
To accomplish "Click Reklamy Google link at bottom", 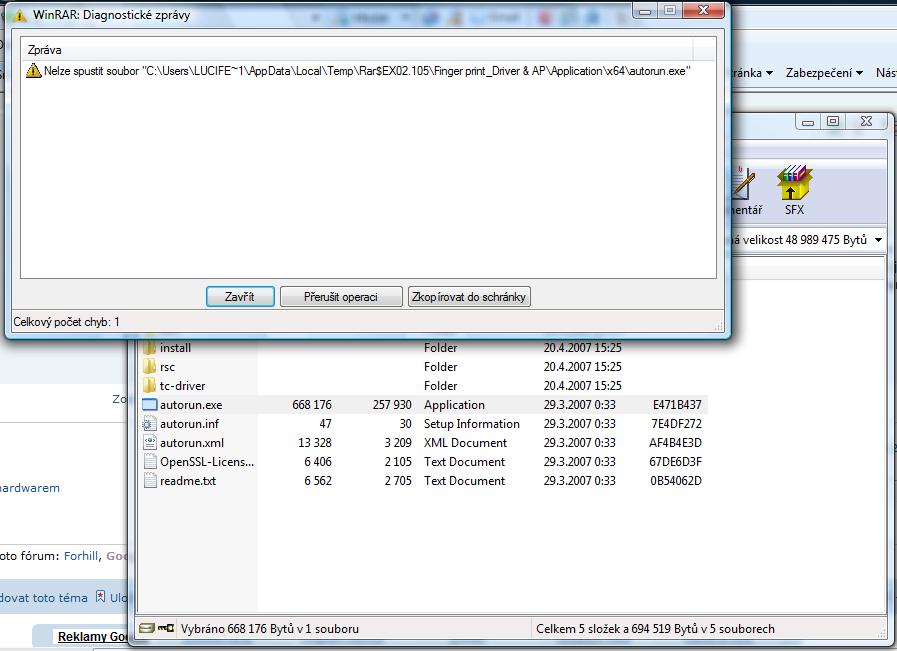I will tap(92, 637).
